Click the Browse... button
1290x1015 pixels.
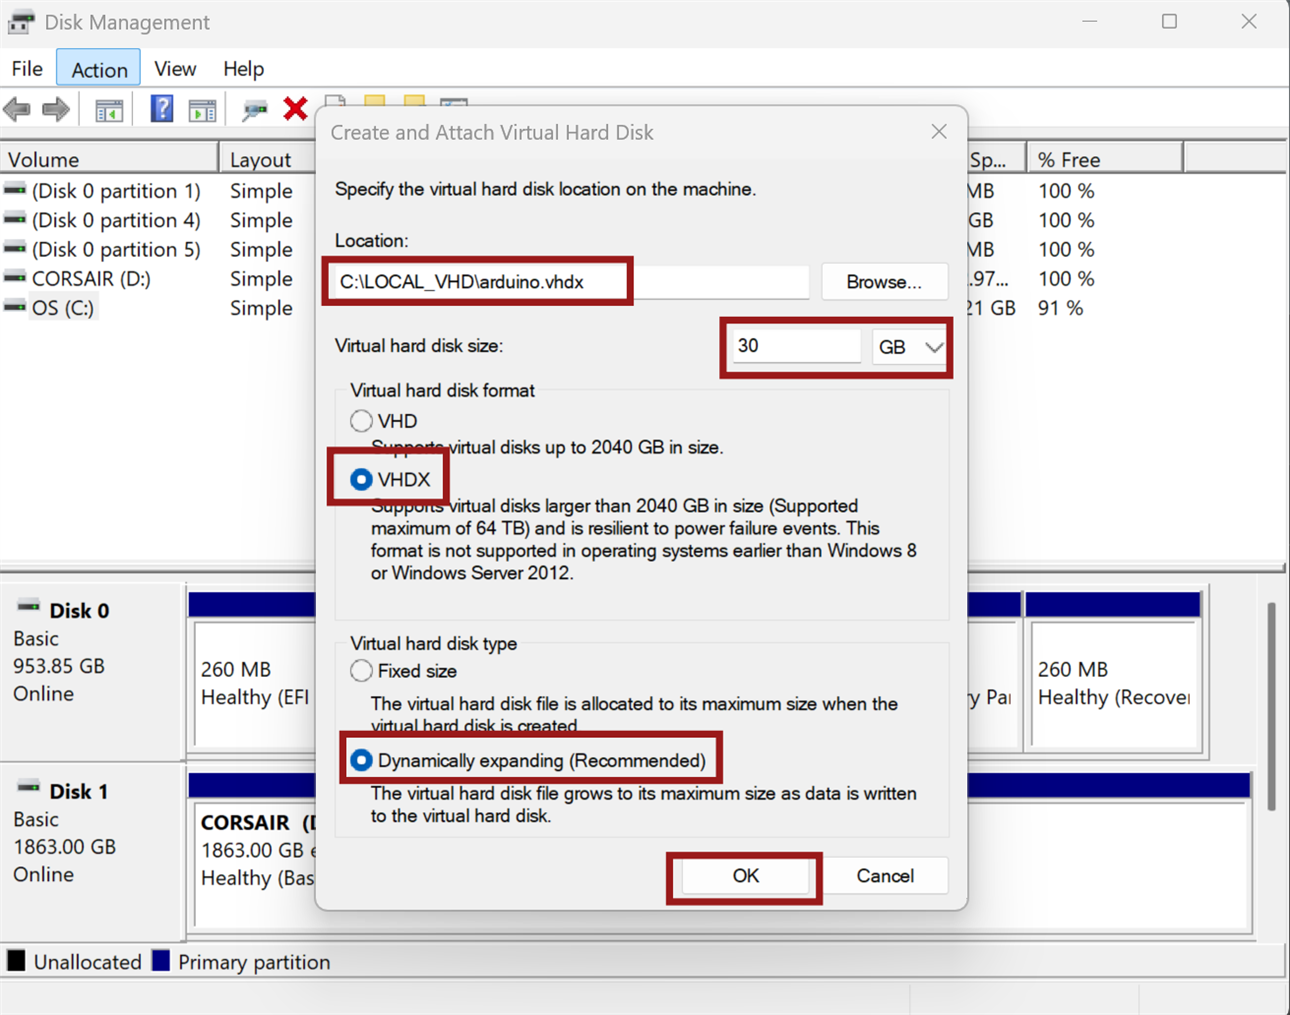[x=883, y=282]
